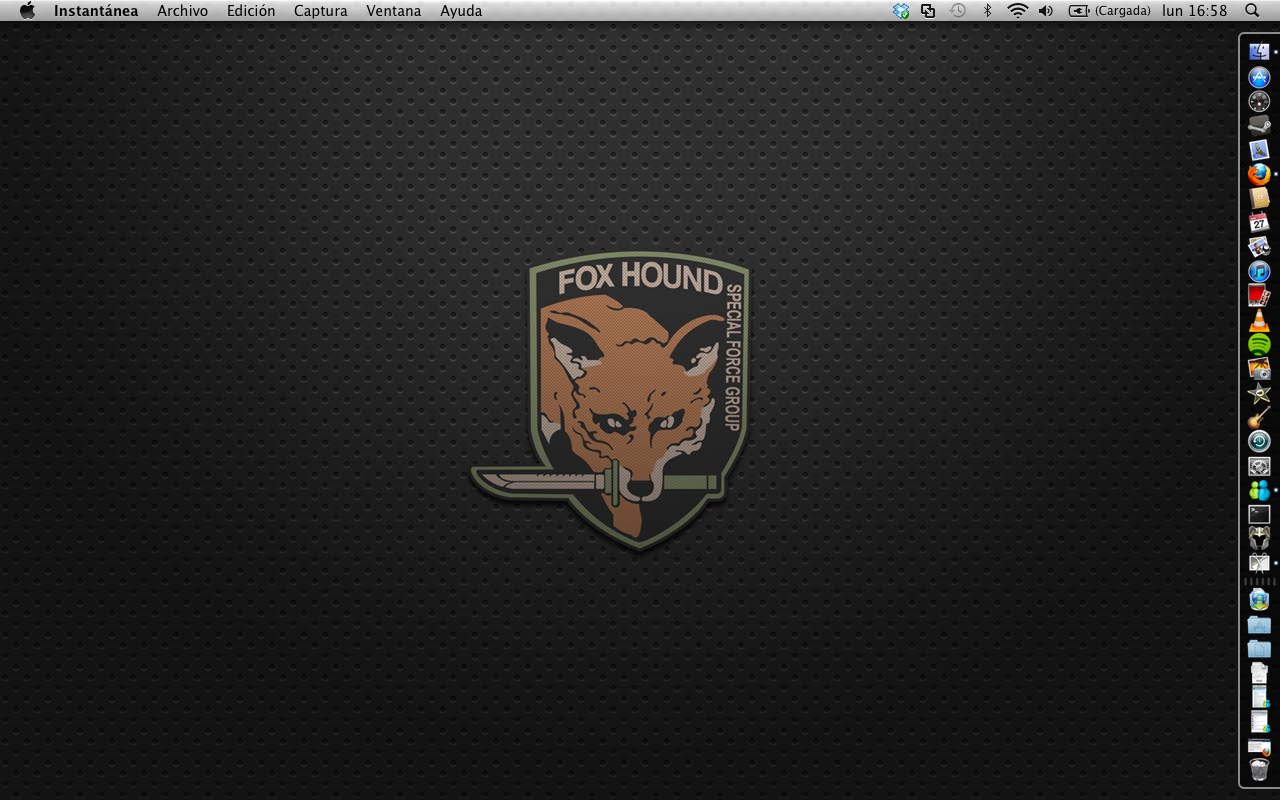Open the Captura menu

click(321, 11)
